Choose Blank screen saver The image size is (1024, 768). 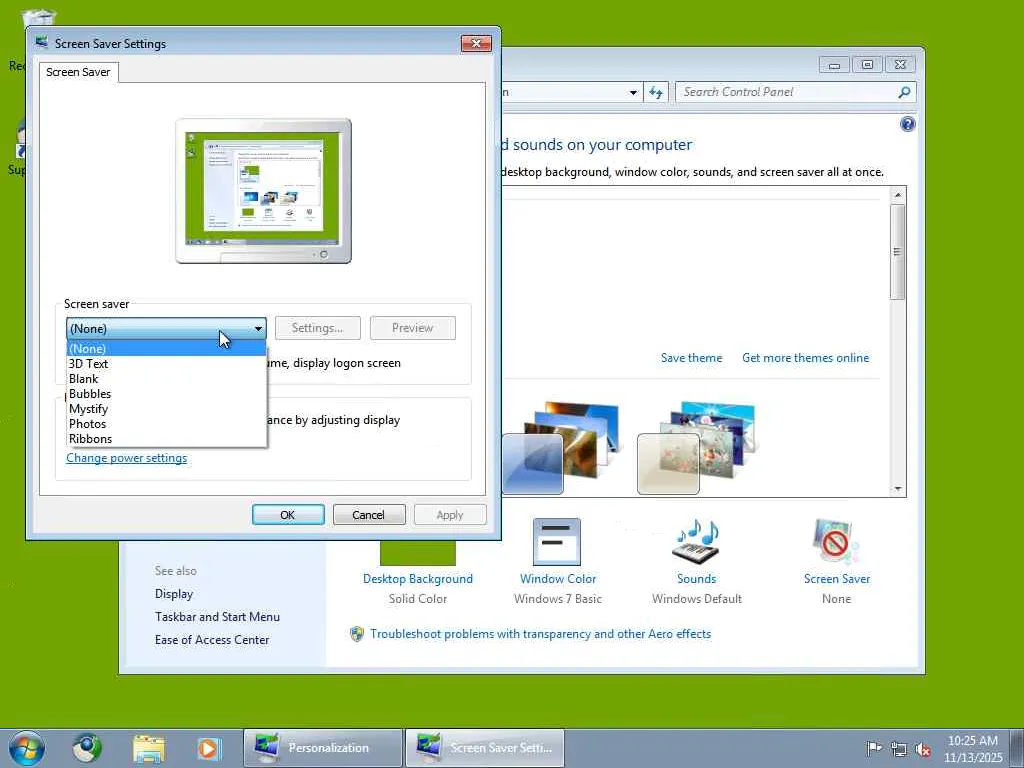click(167, 379)
